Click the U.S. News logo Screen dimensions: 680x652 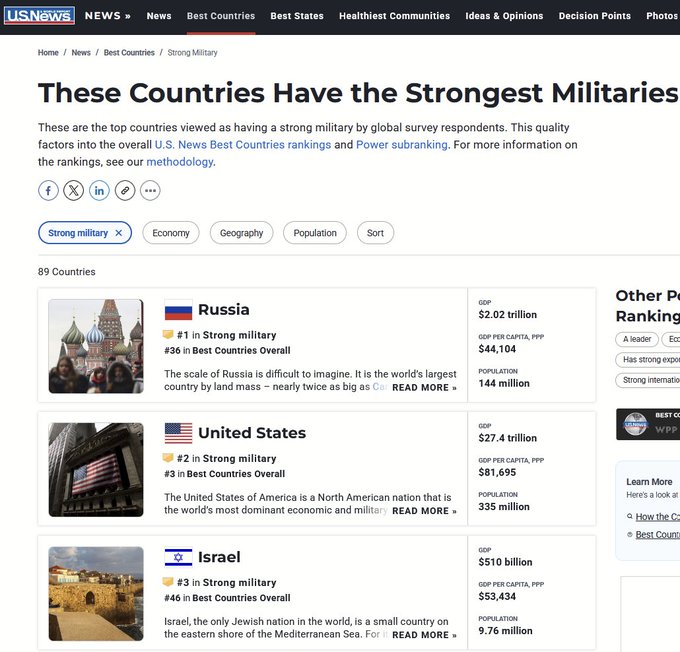coord(39,16)
